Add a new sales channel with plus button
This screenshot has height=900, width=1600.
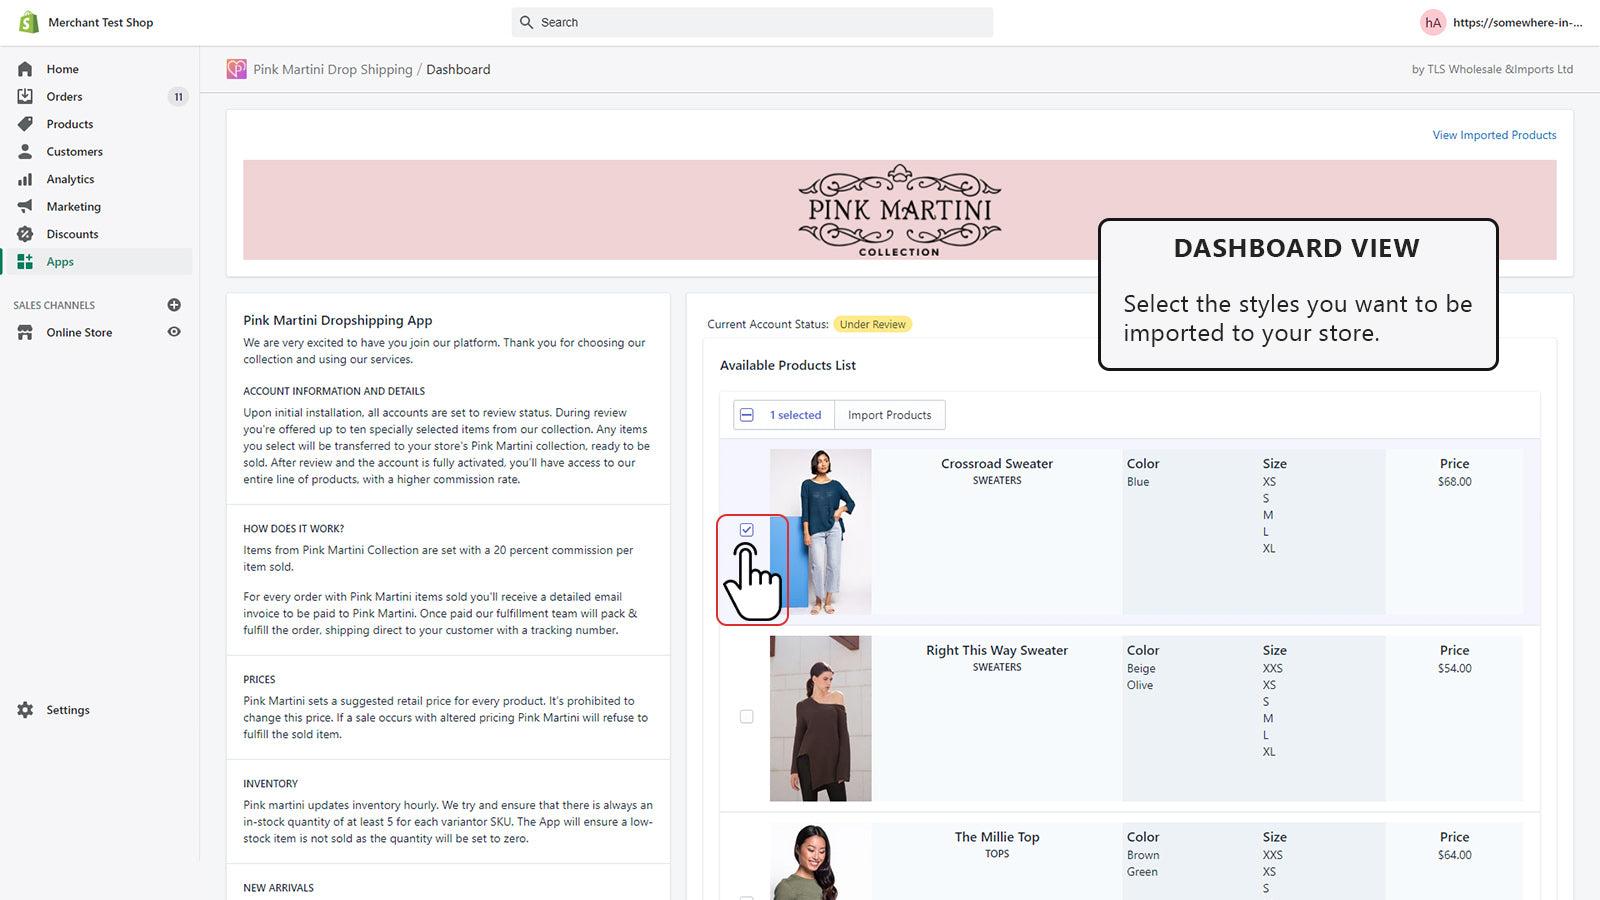click(x=175, y=305)
